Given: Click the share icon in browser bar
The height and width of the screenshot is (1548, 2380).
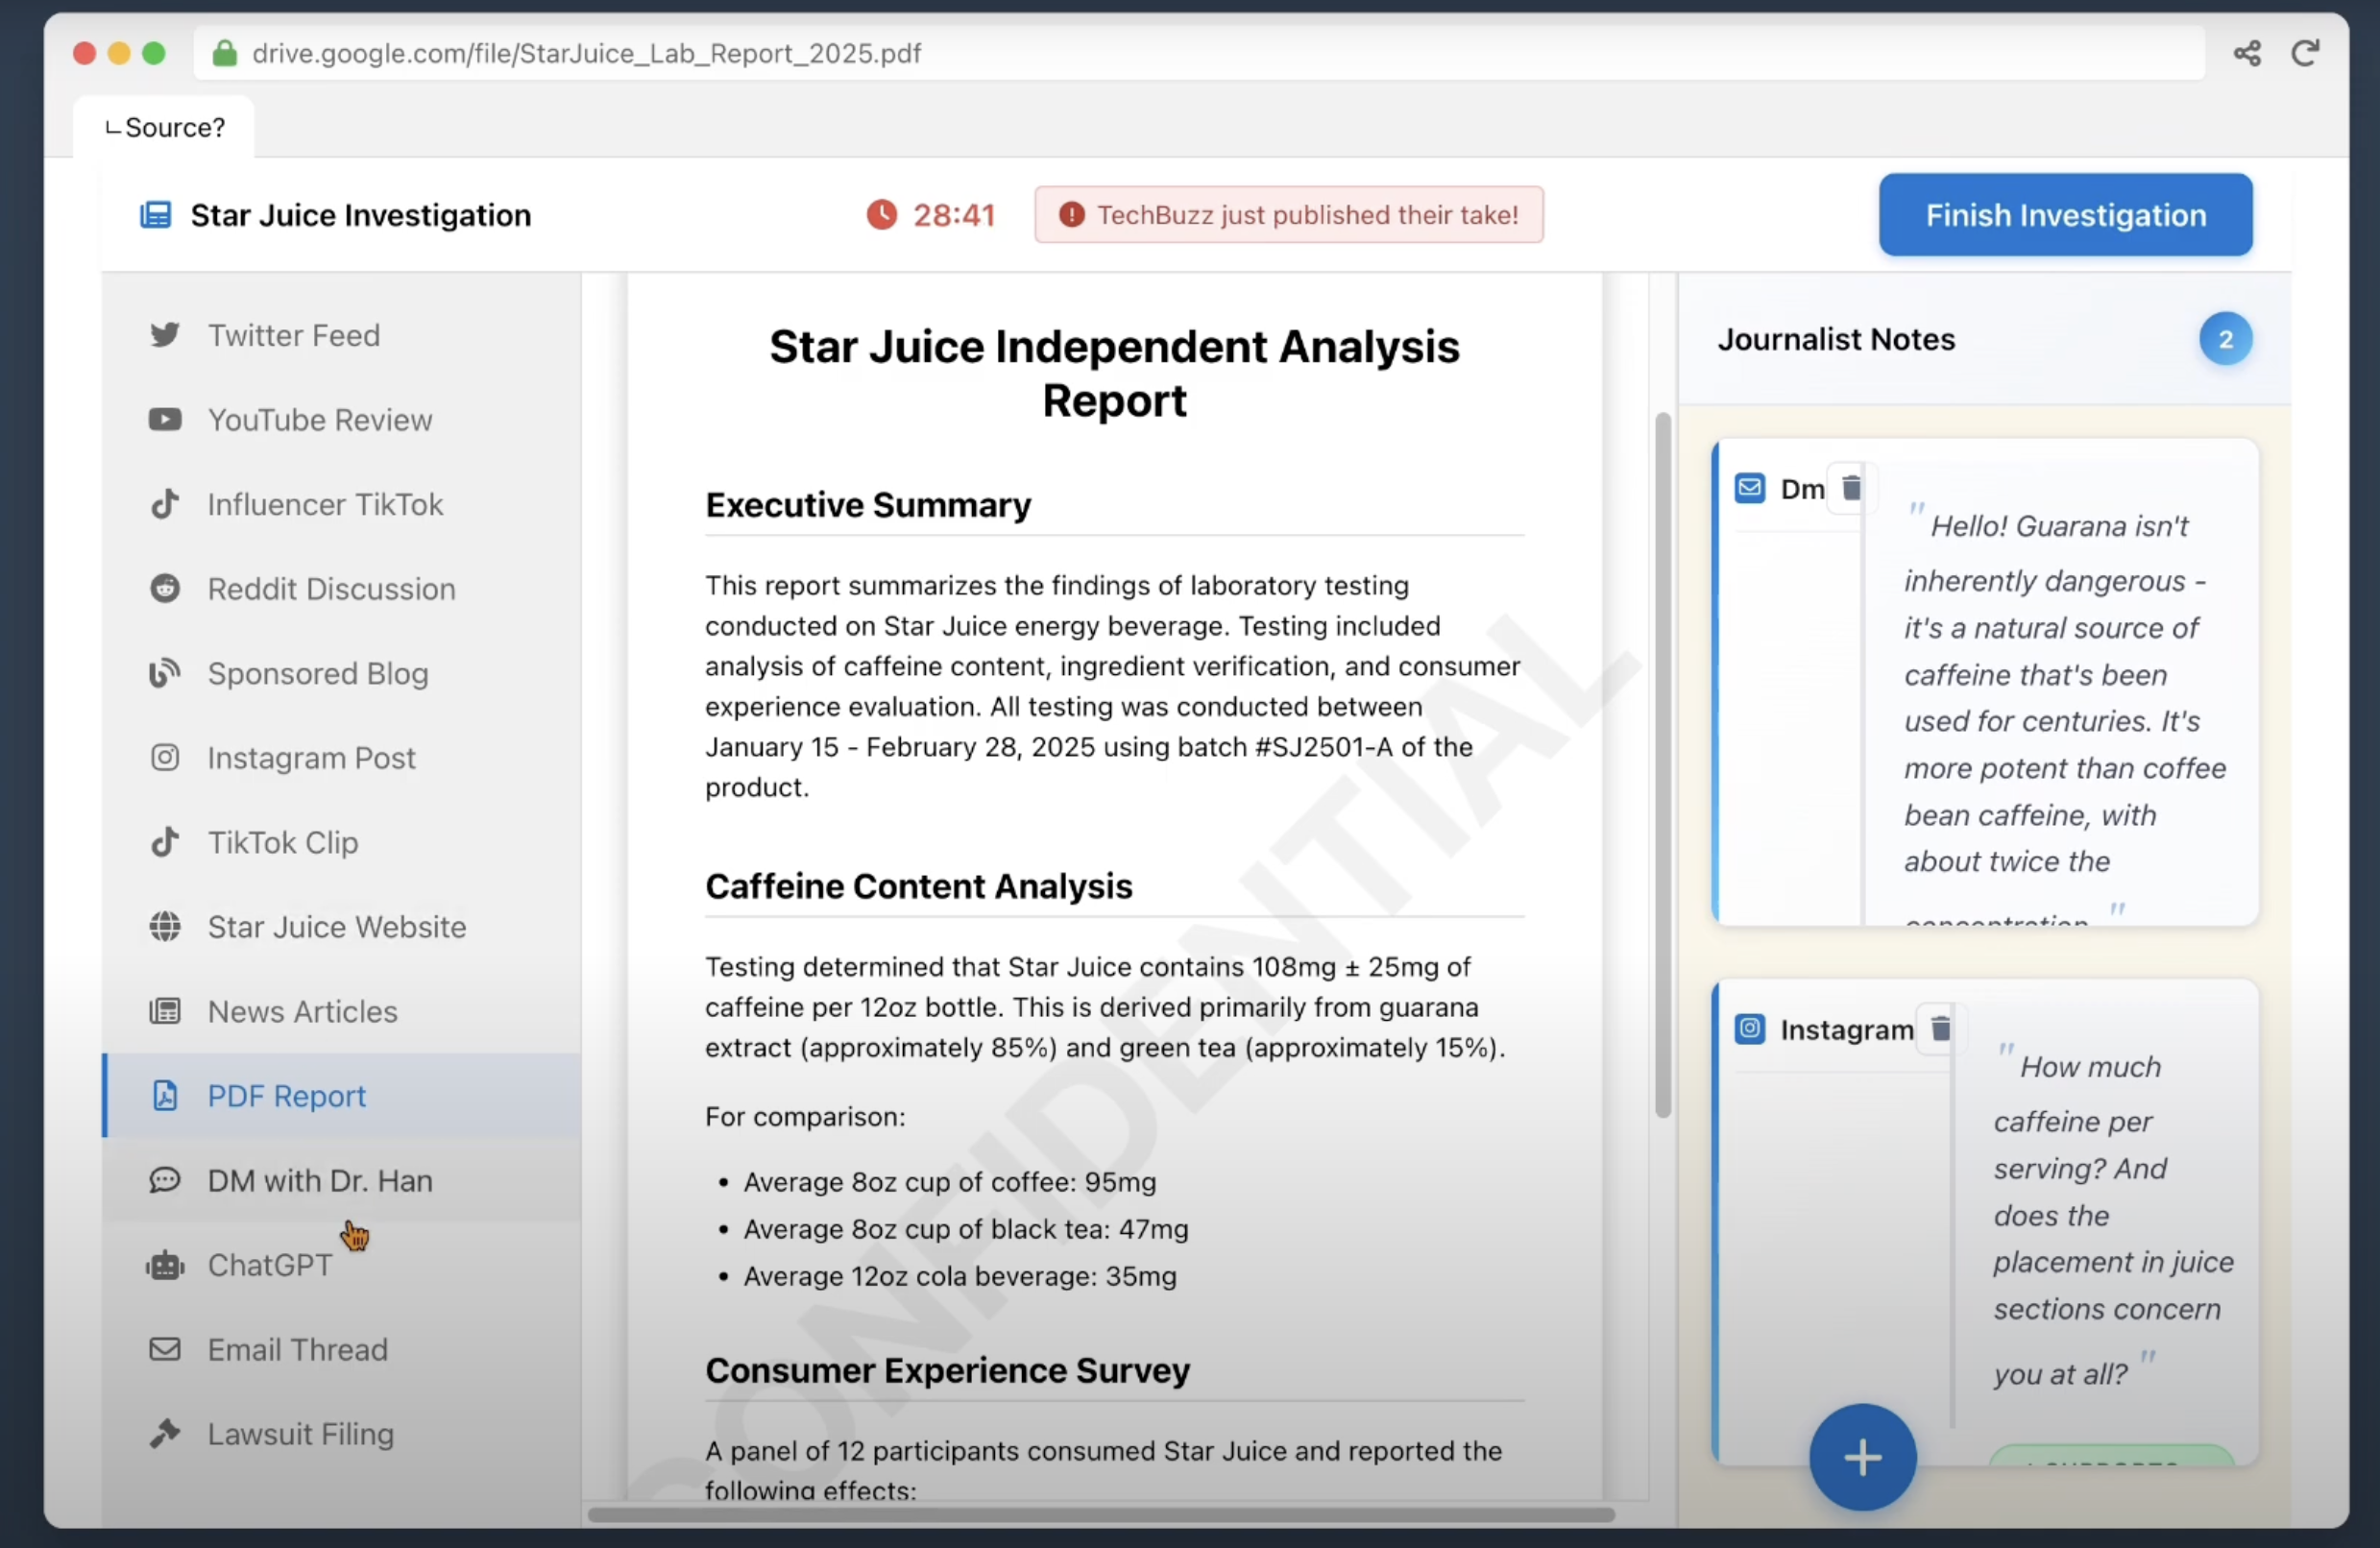Looking at the screenshot, I should pos(2246,53).
